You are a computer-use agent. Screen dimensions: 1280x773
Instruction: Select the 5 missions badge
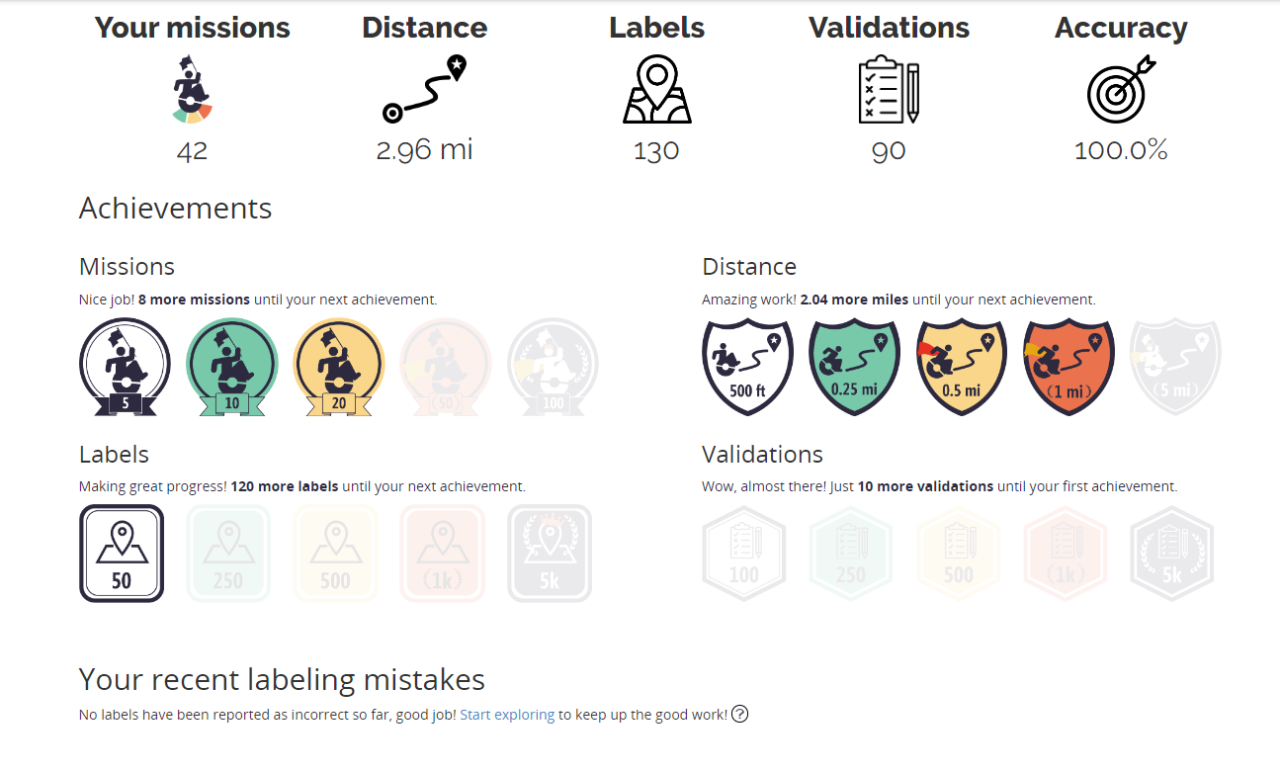[x=125, y=367]
